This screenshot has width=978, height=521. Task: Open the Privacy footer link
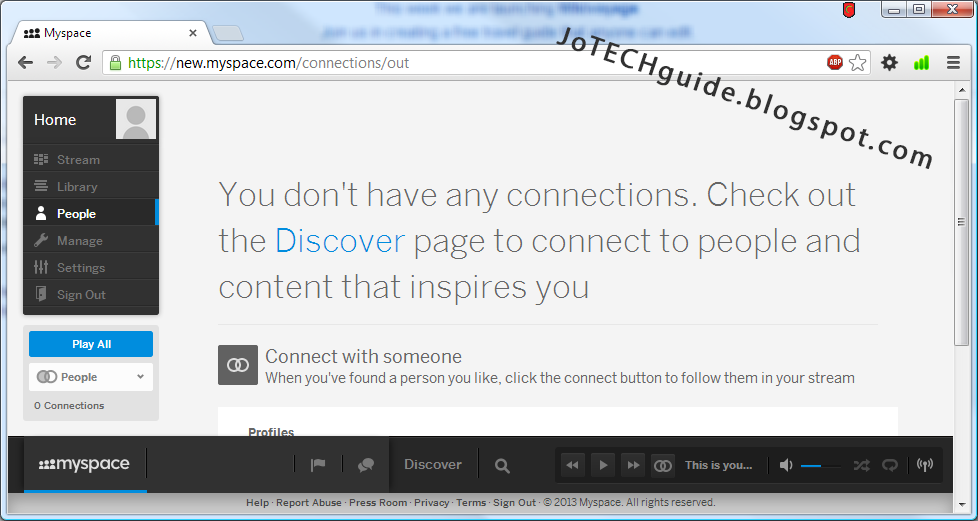[x=432, y=502]
